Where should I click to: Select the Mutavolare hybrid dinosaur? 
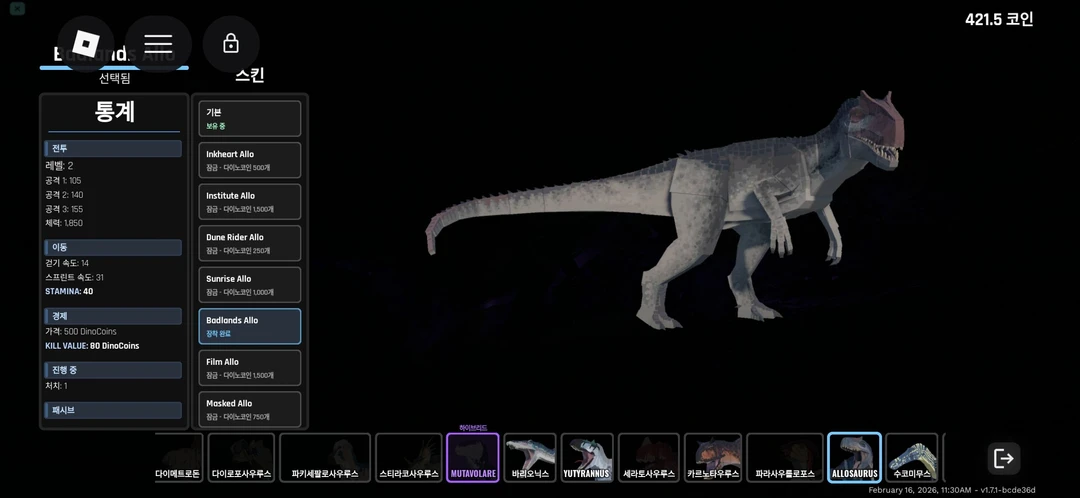point(472,457)
